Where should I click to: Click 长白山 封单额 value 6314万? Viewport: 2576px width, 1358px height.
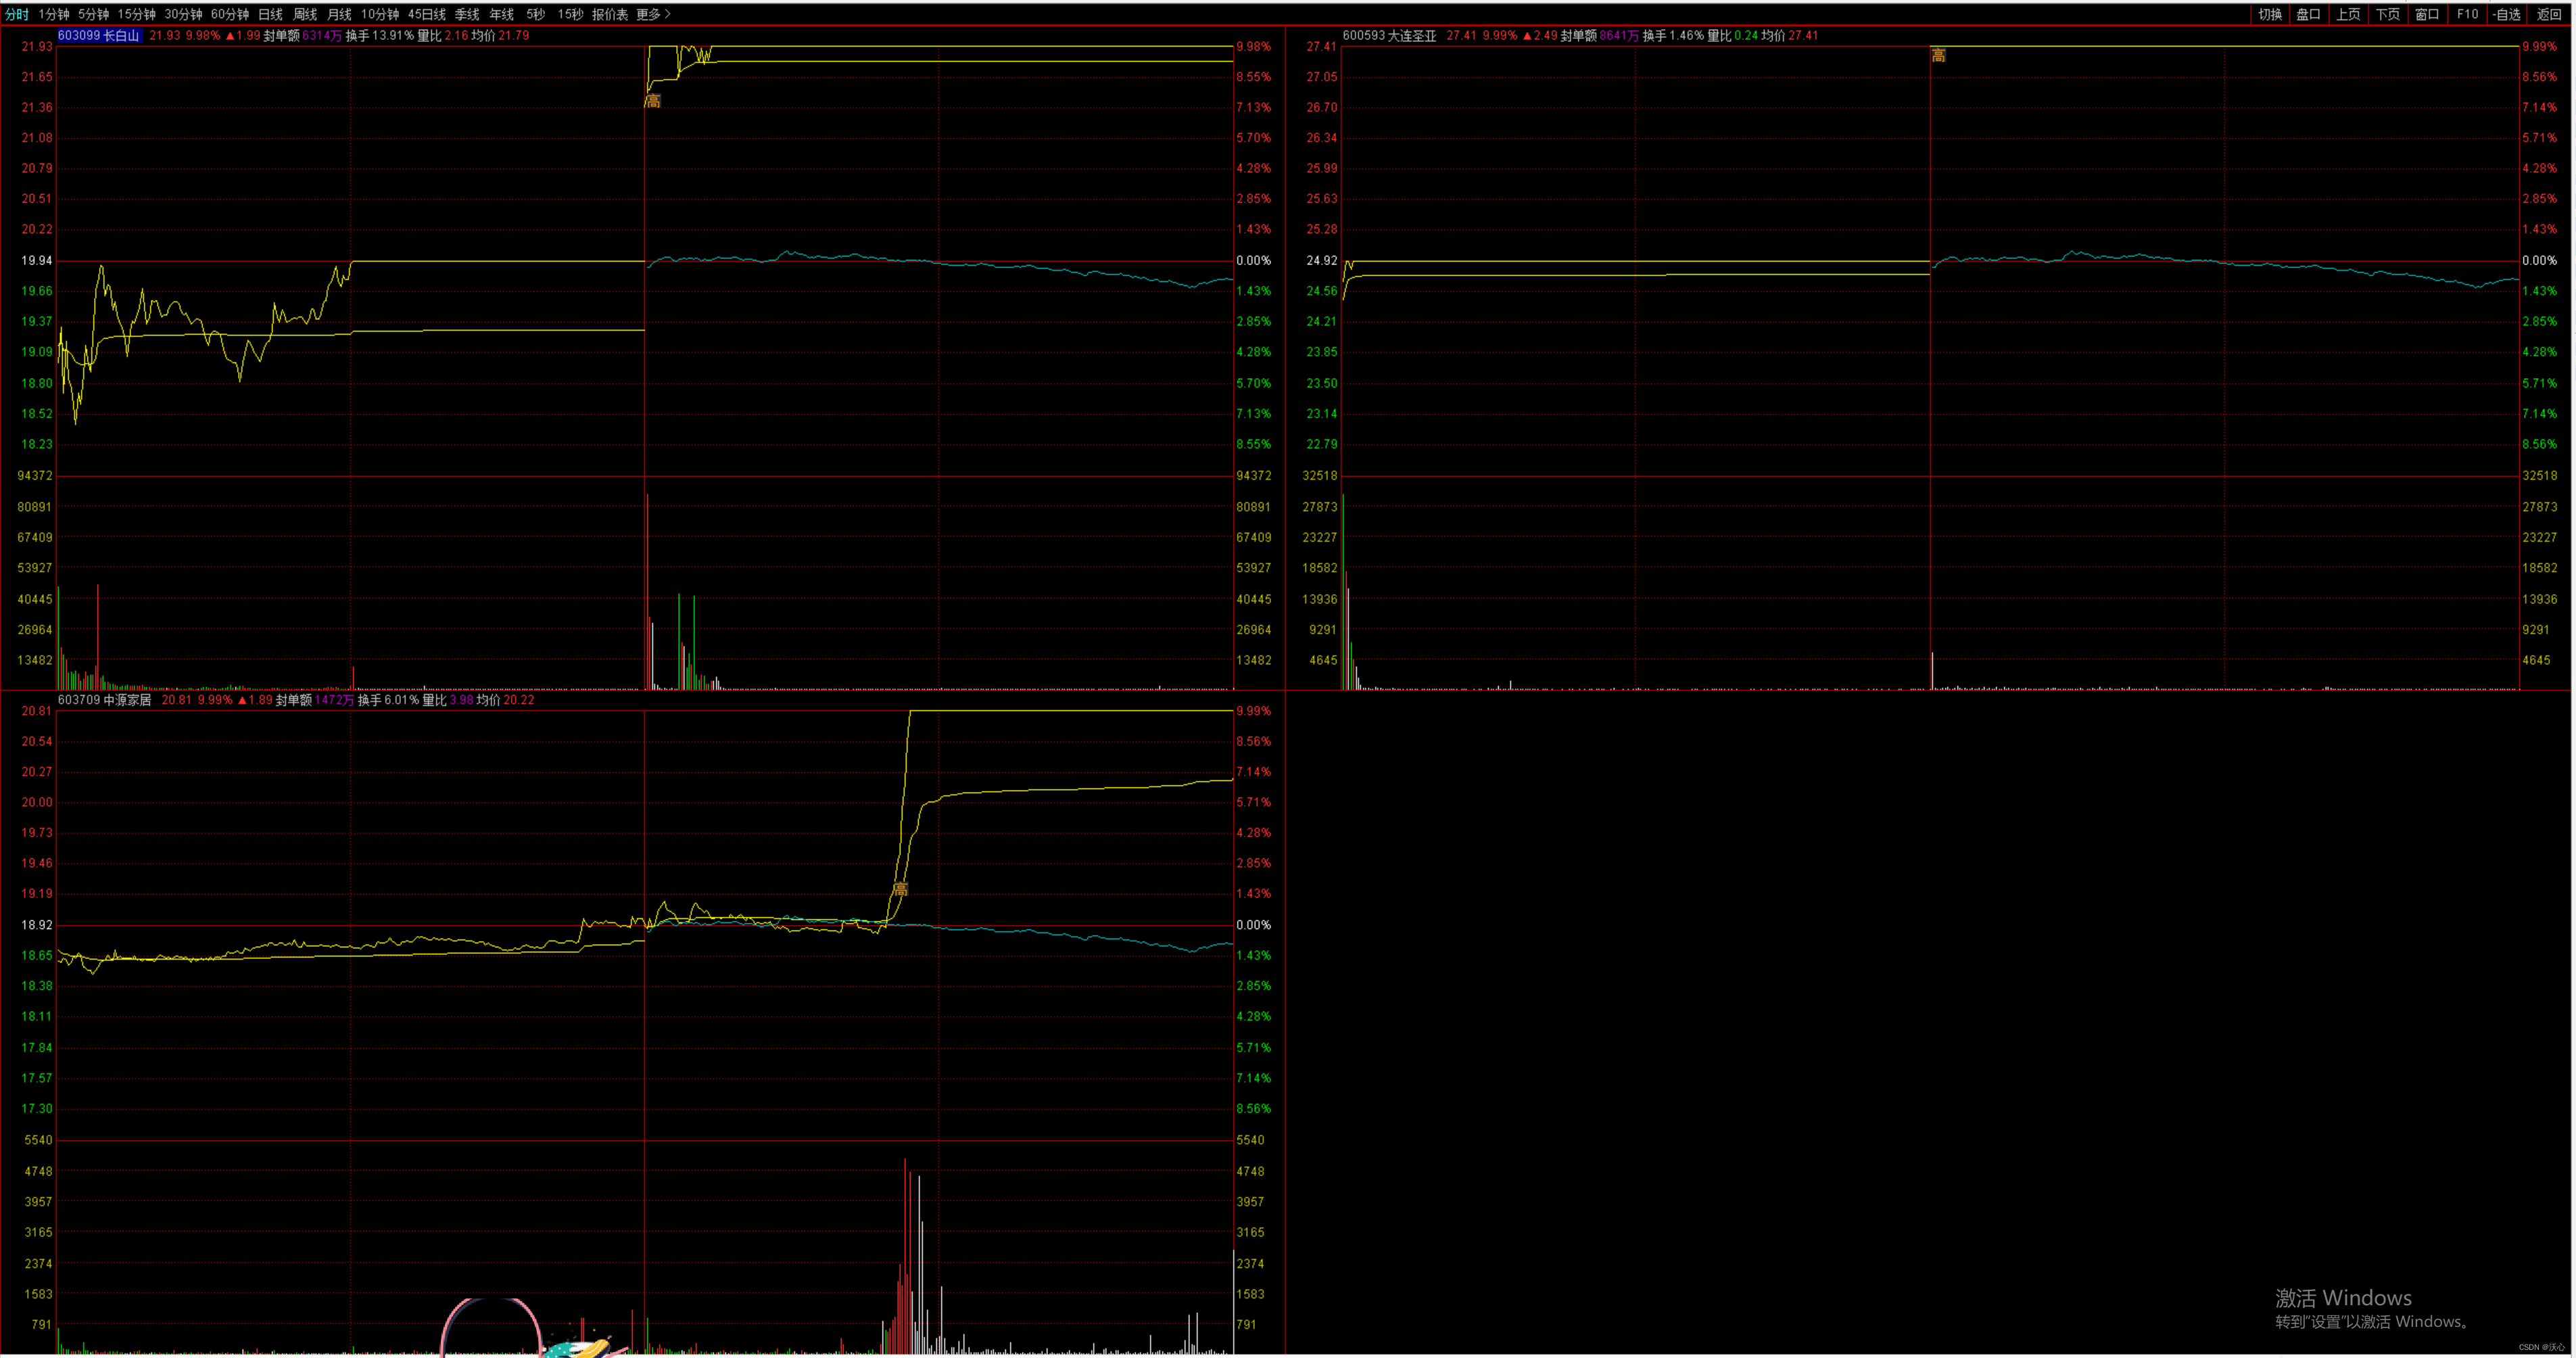pos(322,35)
